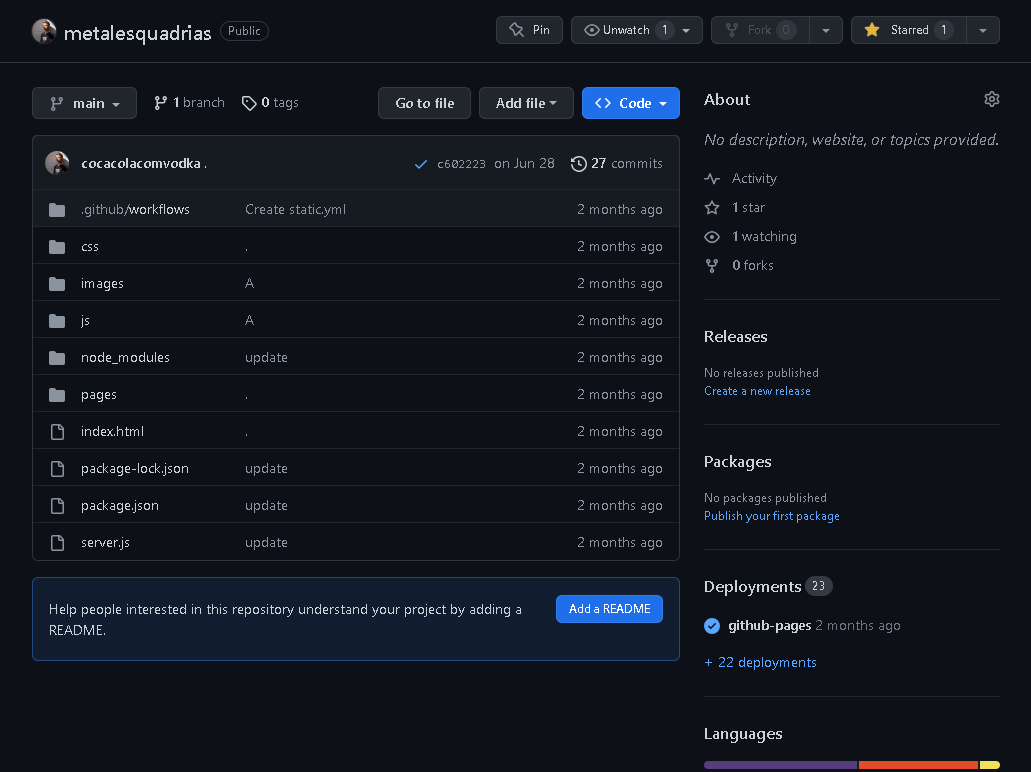Viewport: 1031px width, 772px height.
Task: Open the server.js file
Action: [x=105, y=543]
